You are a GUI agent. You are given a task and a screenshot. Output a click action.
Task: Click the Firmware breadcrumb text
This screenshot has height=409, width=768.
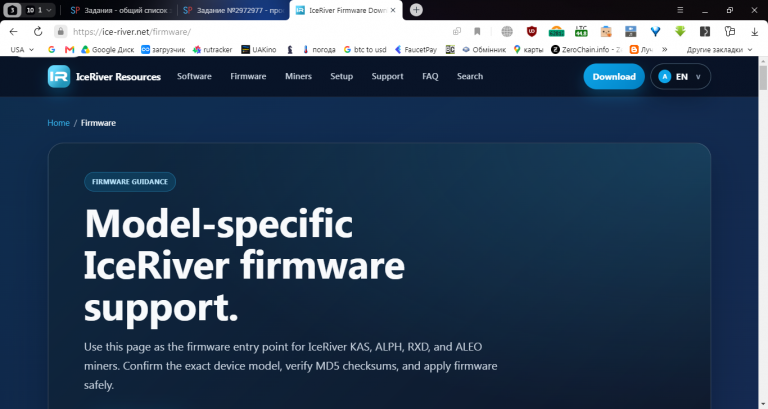[x=98, y=123]
